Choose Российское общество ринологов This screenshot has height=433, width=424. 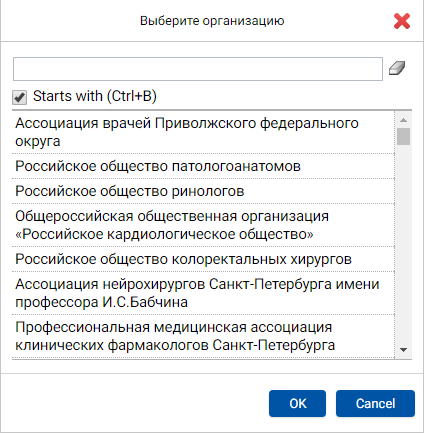coord(203,191)
